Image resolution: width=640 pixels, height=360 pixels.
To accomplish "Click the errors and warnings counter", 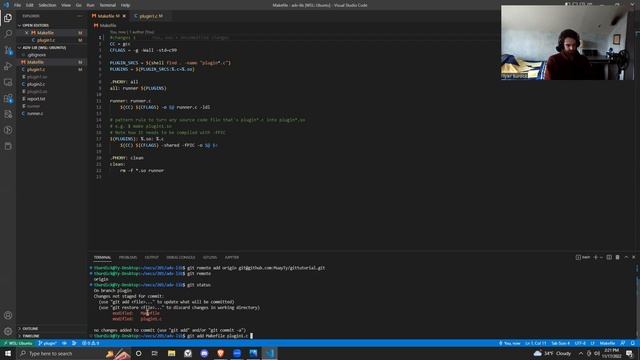I will [x=91, y=343].
